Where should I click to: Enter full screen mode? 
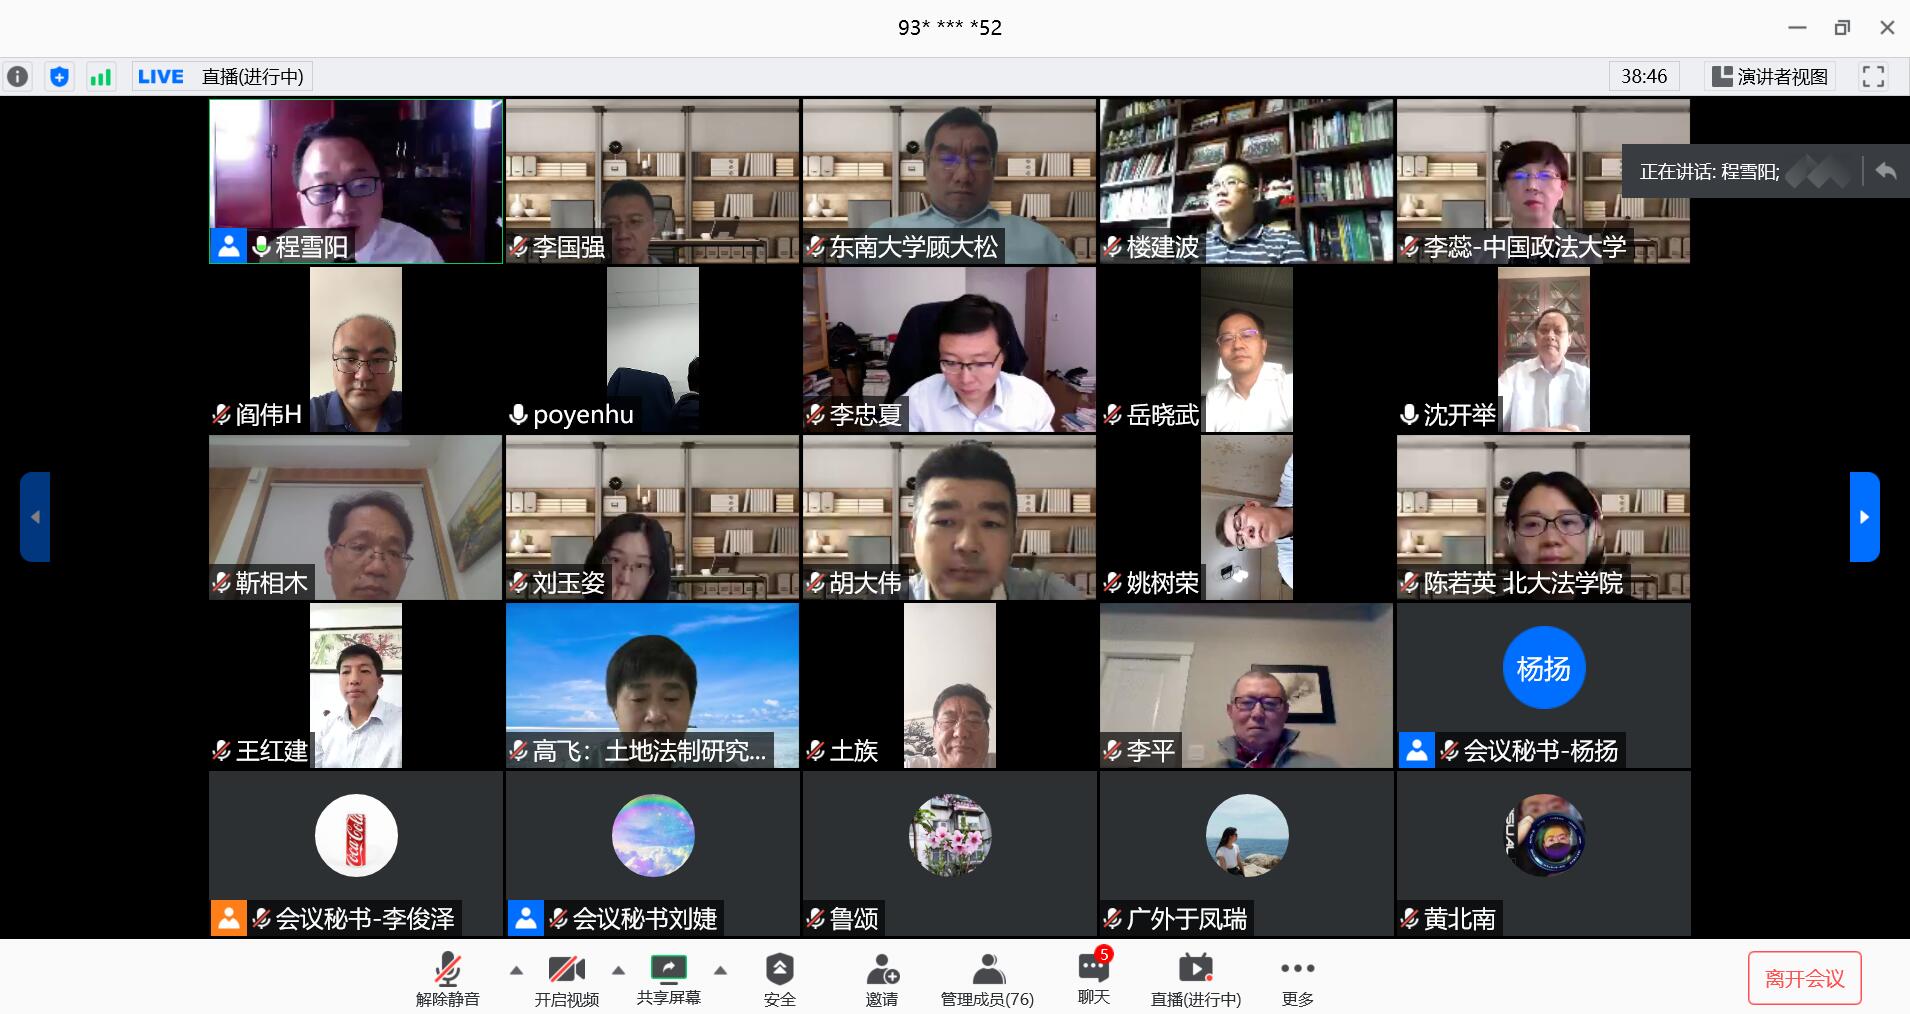(1873, 77)
